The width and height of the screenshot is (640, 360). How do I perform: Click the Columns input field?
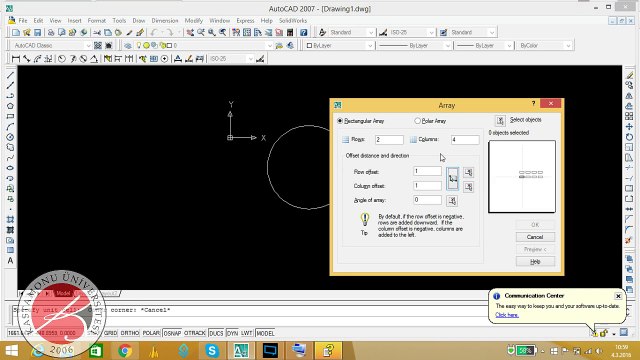tap(465, 140)
